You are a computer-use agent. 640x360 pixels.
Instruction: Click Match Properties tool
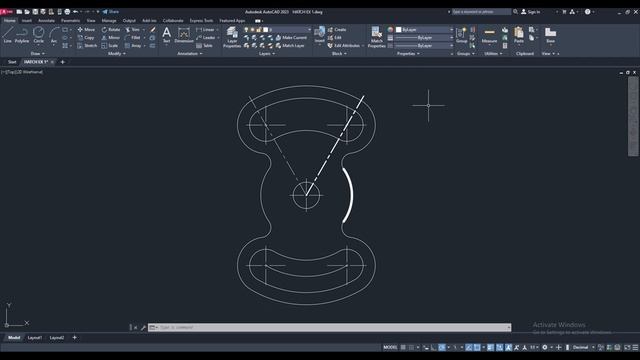click(376, 37)
